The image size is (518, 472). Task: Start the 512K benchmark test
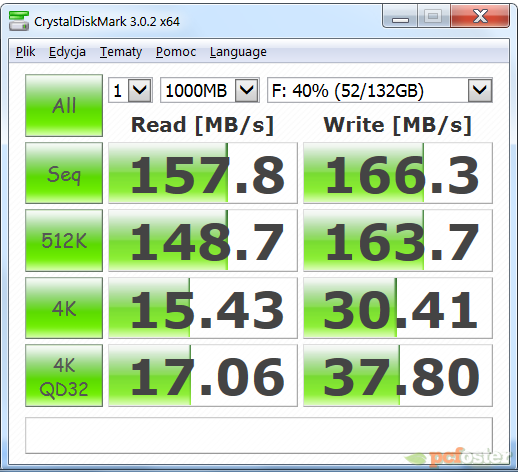[x=64, y=240]
